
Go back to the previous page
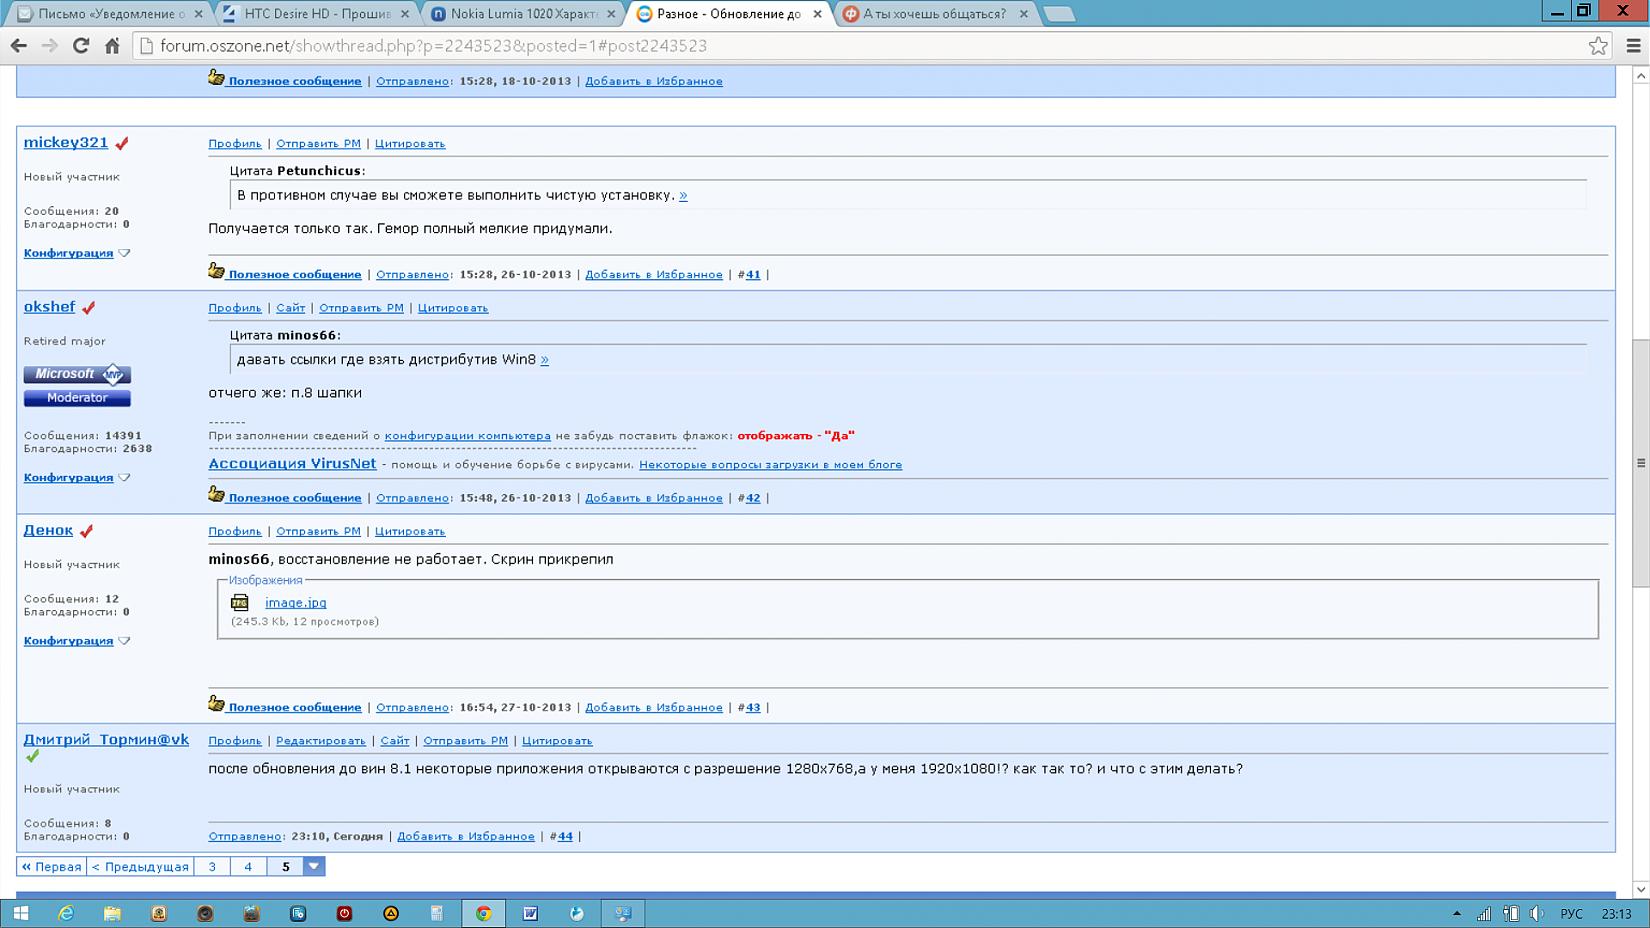pyautogui.click(x=18, y=46)
